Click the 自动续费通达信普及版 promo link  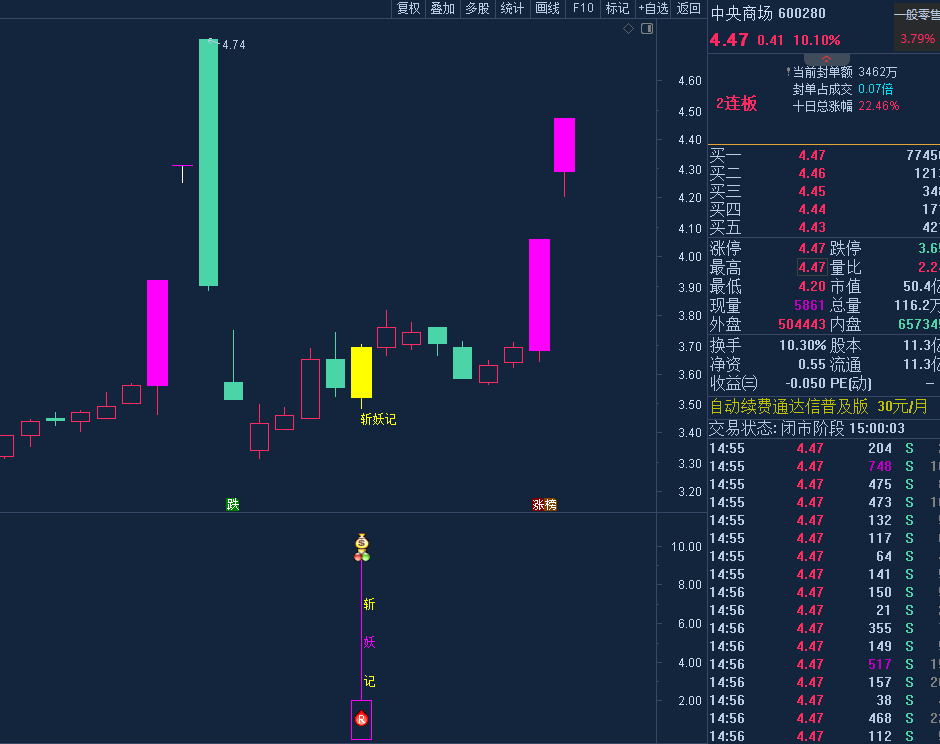789,407
